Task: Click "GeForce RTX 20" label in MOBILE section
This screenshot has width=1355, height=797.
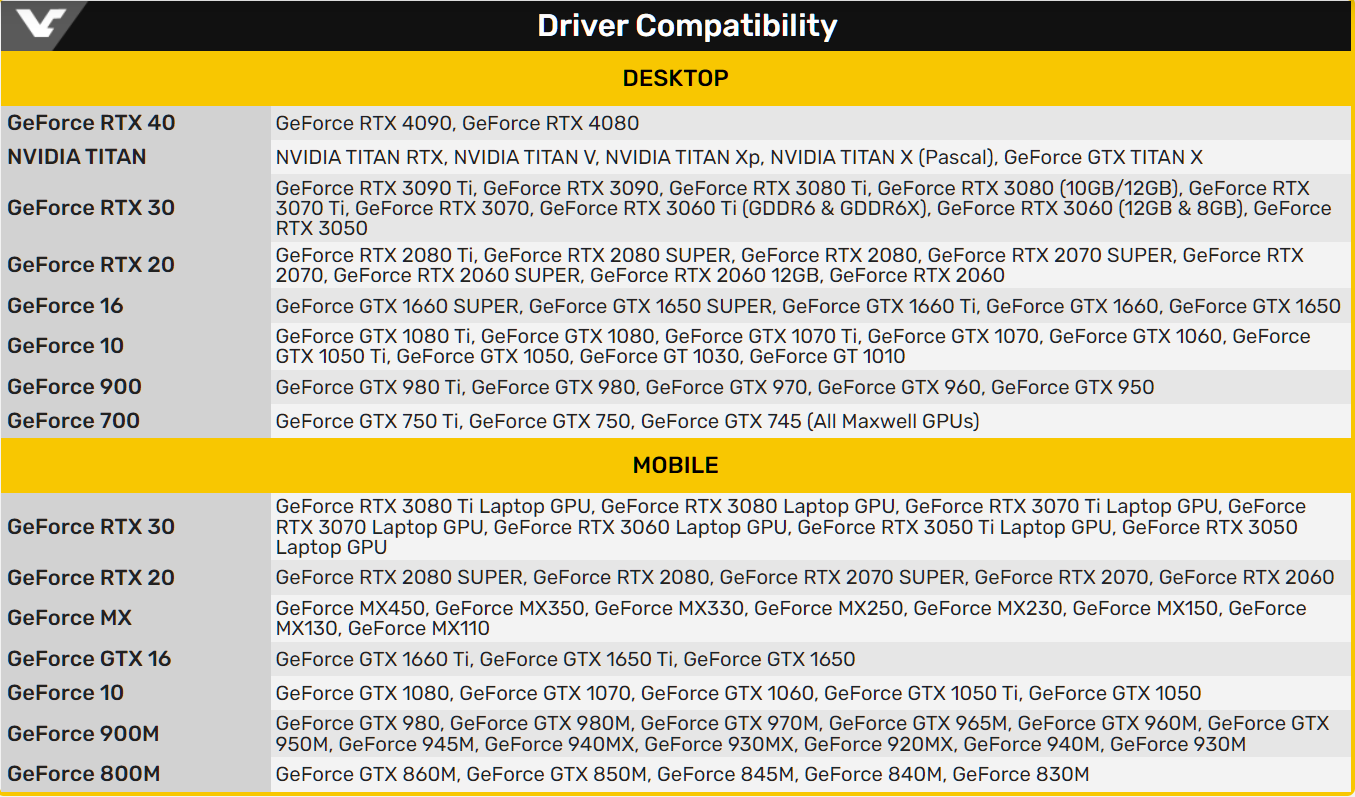Action: pyautogui.click(x=91, y=578)
